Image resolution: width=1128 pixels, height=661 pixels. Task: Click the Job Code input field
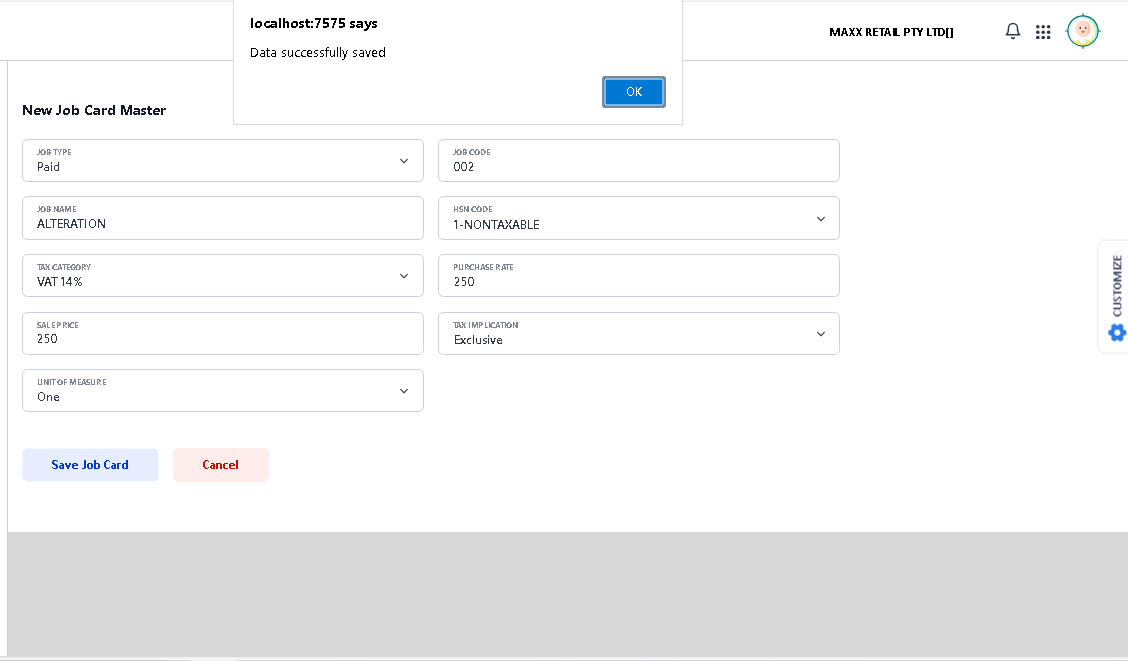(x=638, y=161)
